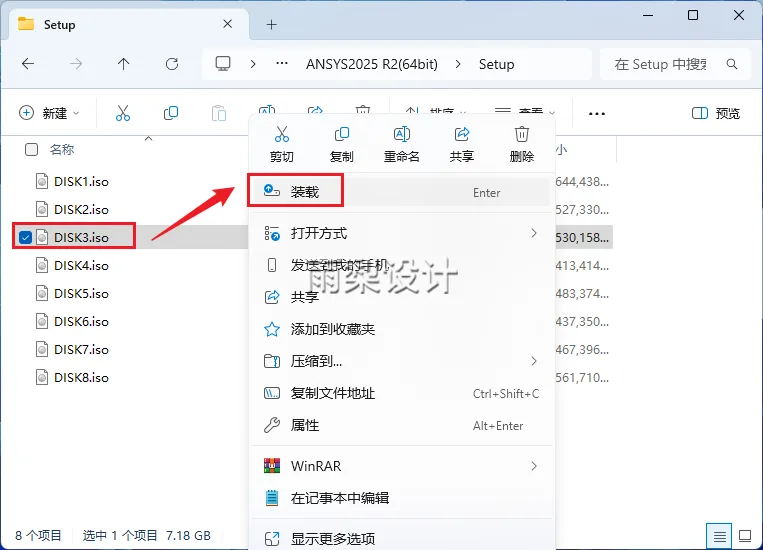Select 添加到收藏夹 in the context menu
This screenshot has width=763, height=550.
[x=402, y=329]
